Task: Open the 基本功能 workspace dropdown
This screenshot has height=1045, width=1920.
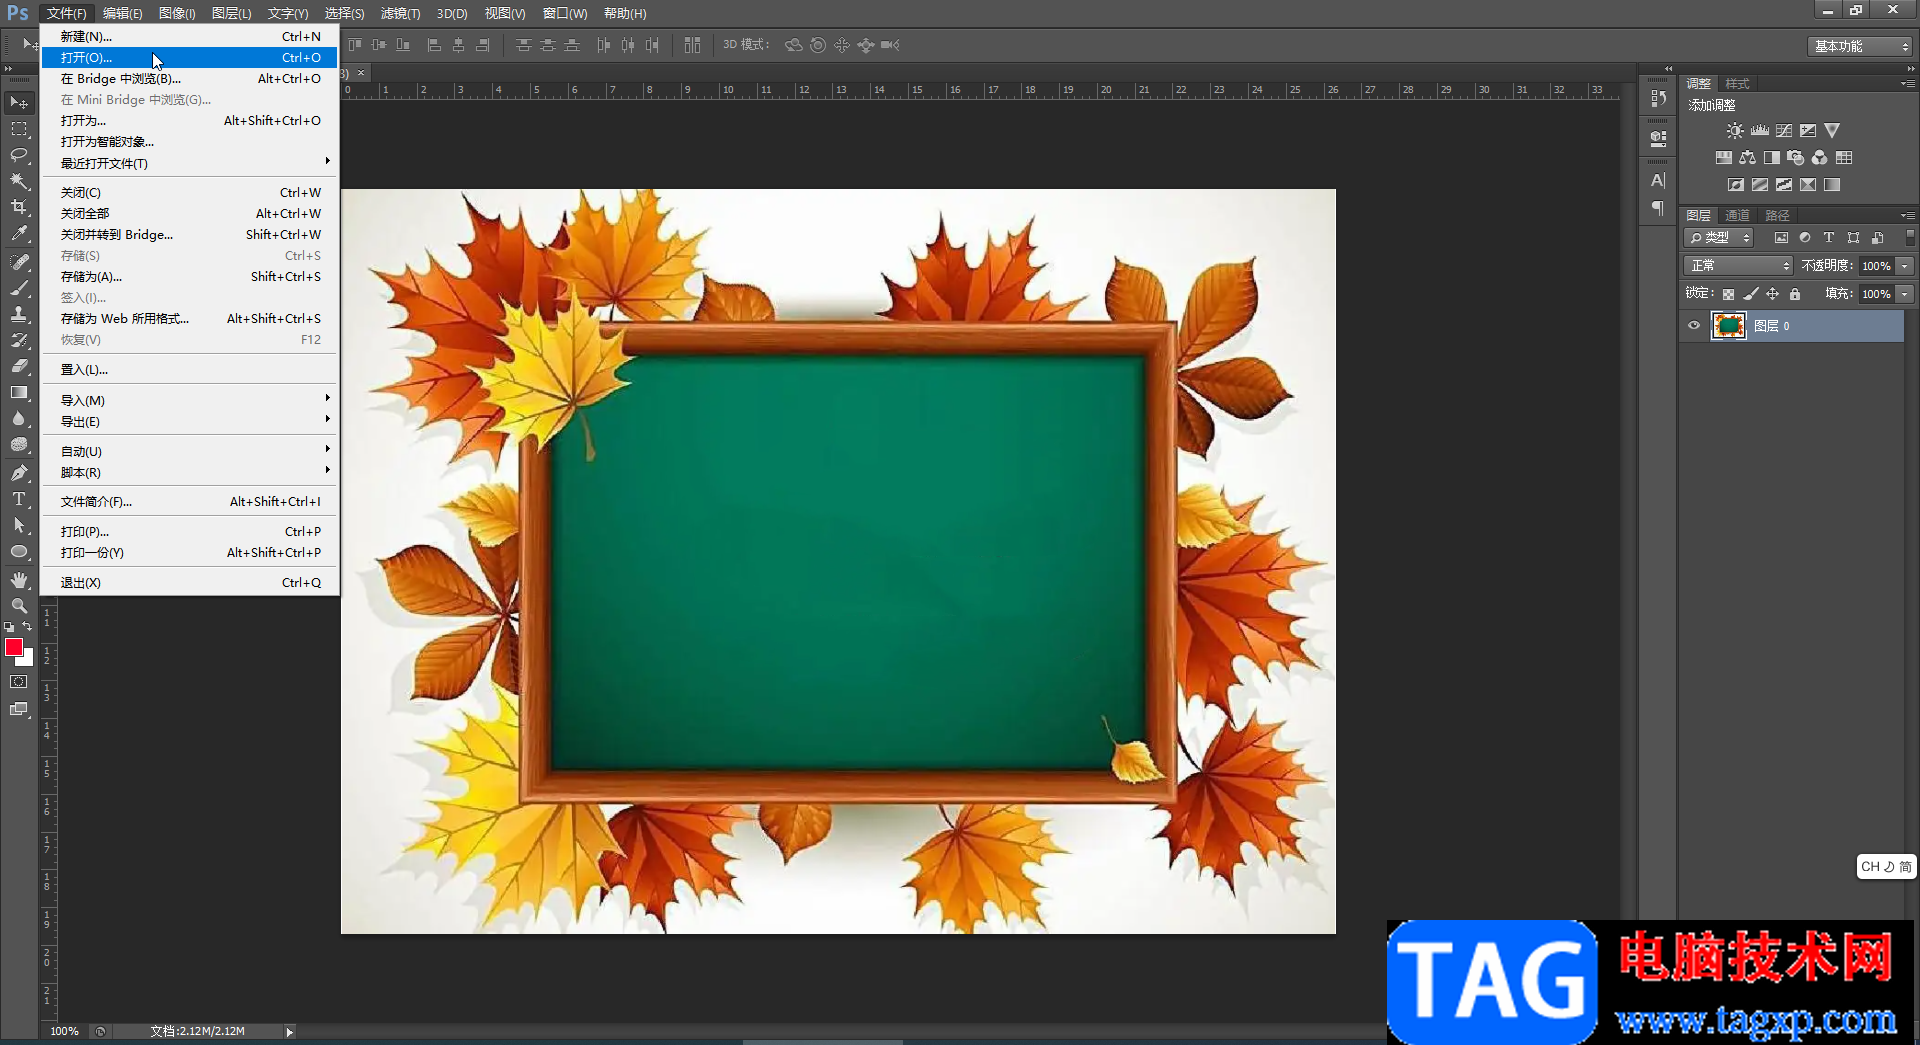Action: tap(1860, 46)
